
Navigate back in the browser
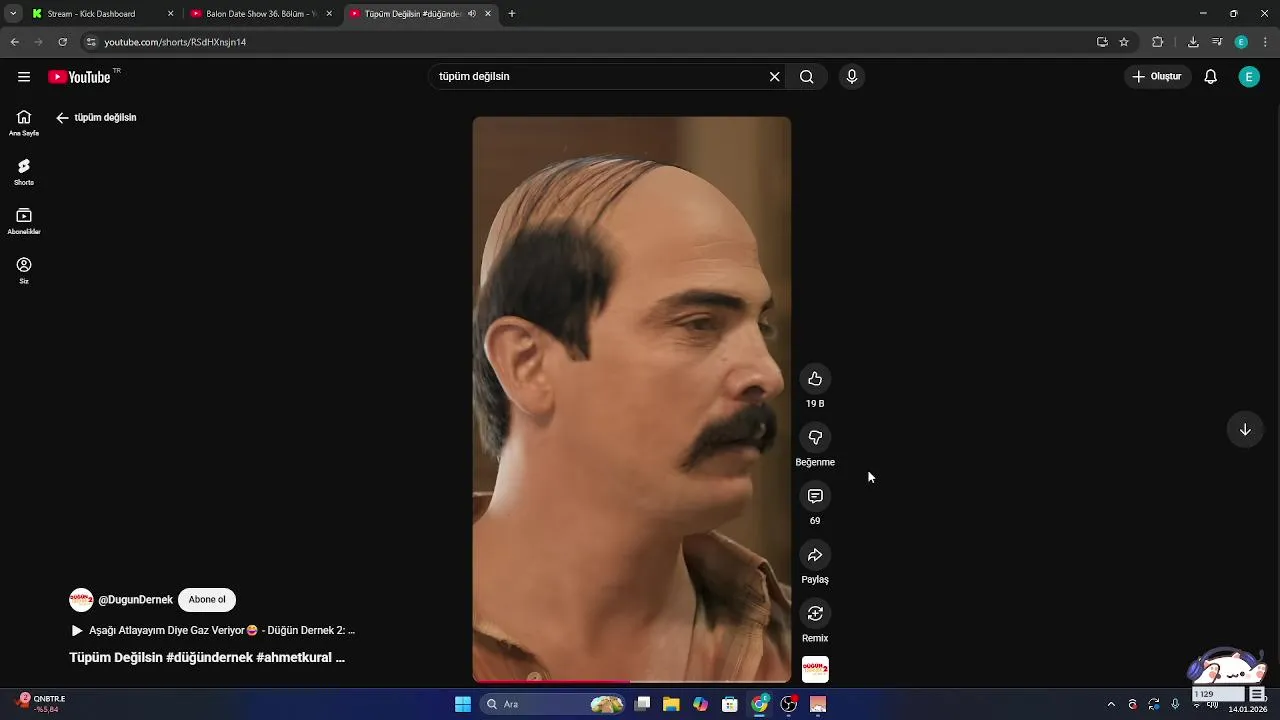click(x=14, y=42)
